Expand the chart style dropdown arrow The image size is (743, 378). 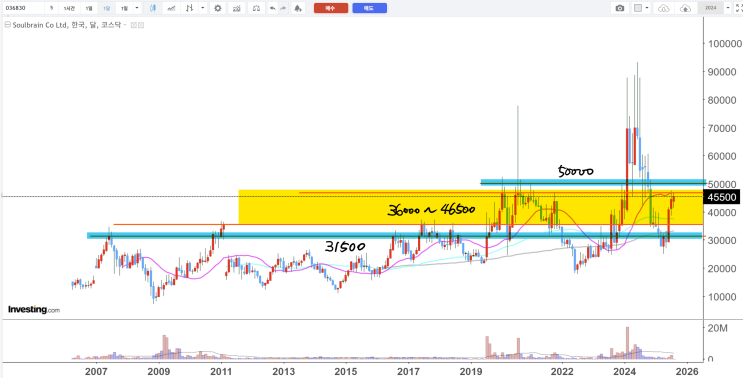click(x=203, y=8)
